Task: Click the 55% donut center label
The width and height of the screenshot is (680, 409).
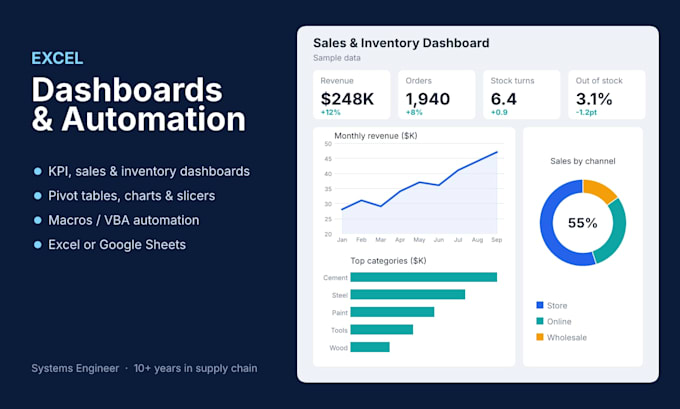Action: (582, 223)
